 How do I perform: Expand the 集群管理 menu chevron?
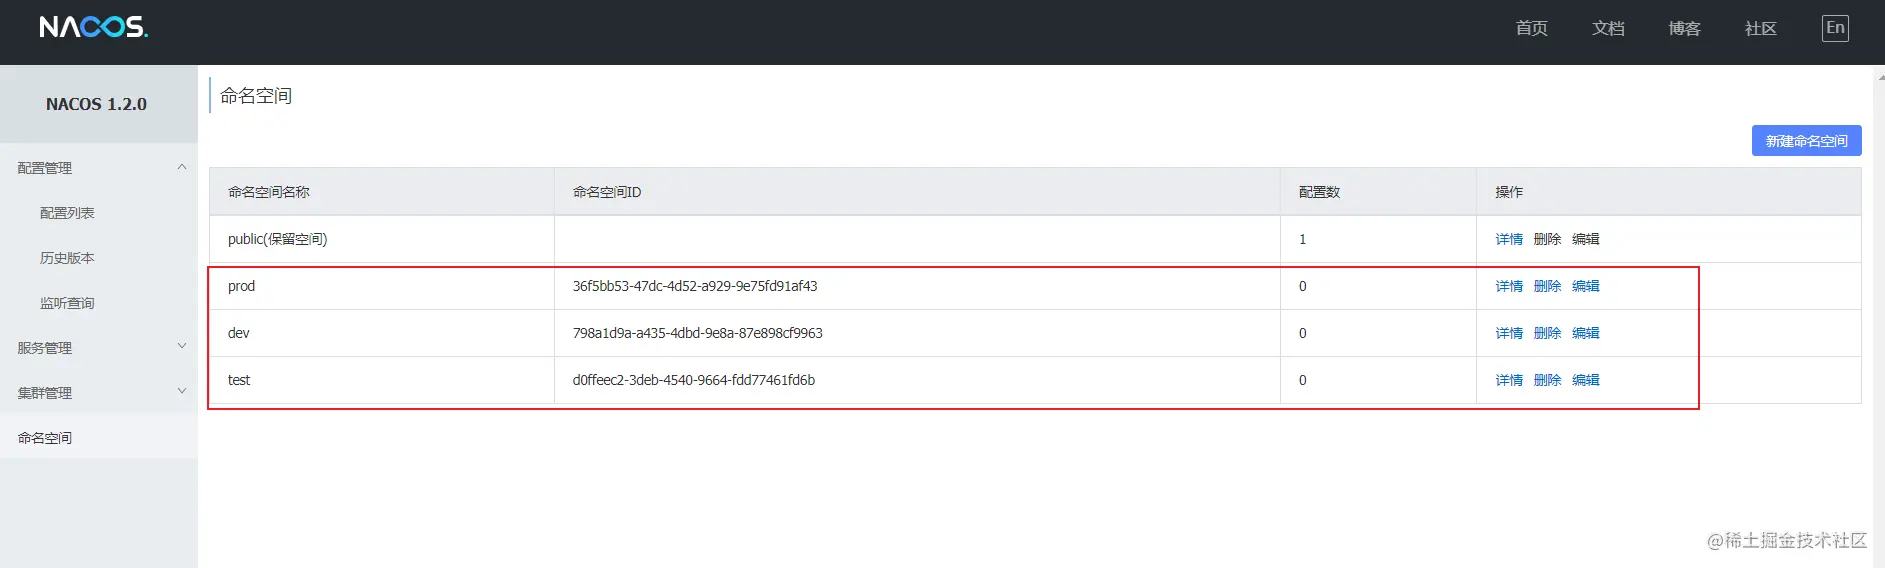coord(182,391)
